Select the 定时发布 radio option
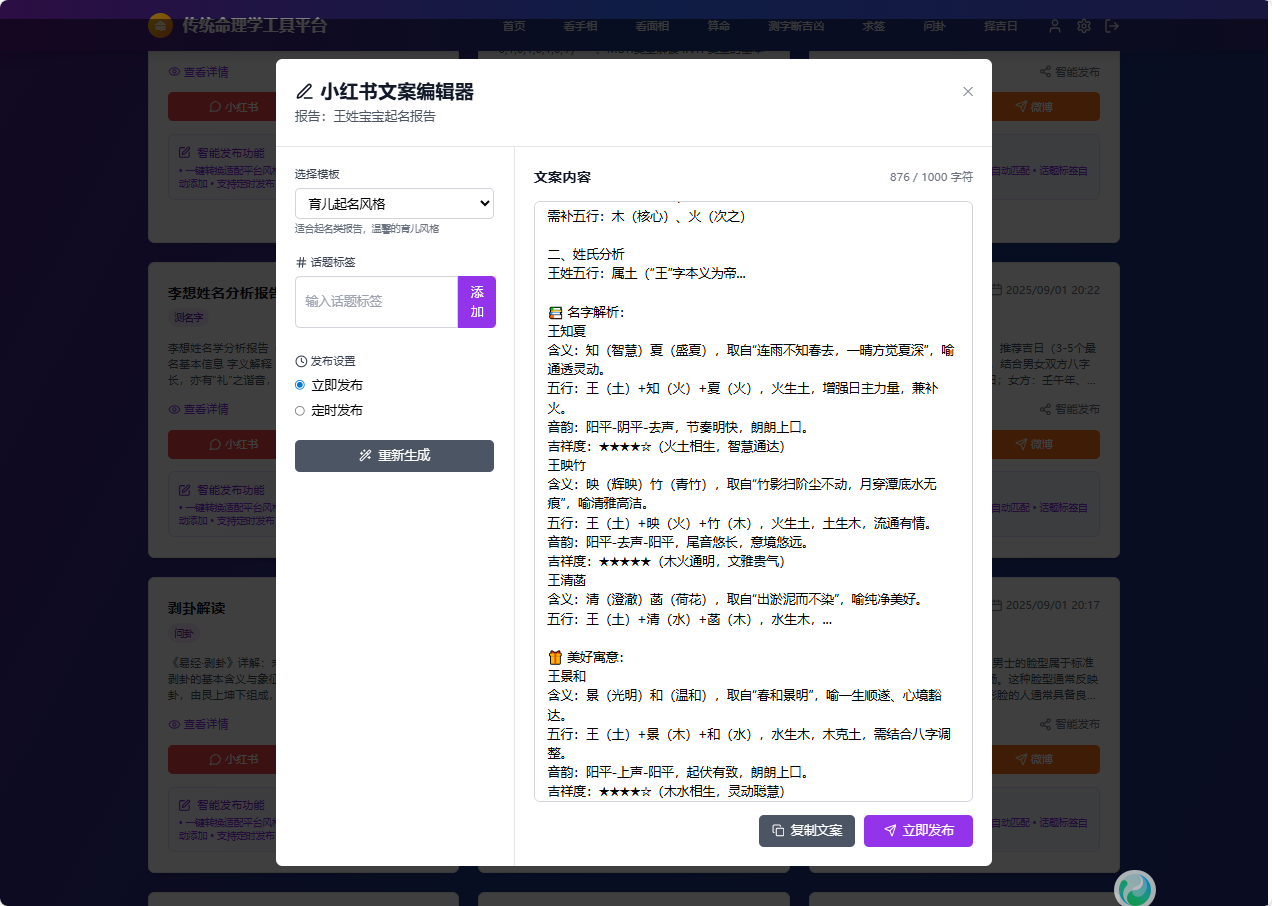Image resolution: width=1272 pixels, height=906 pixels. [300, 410]
